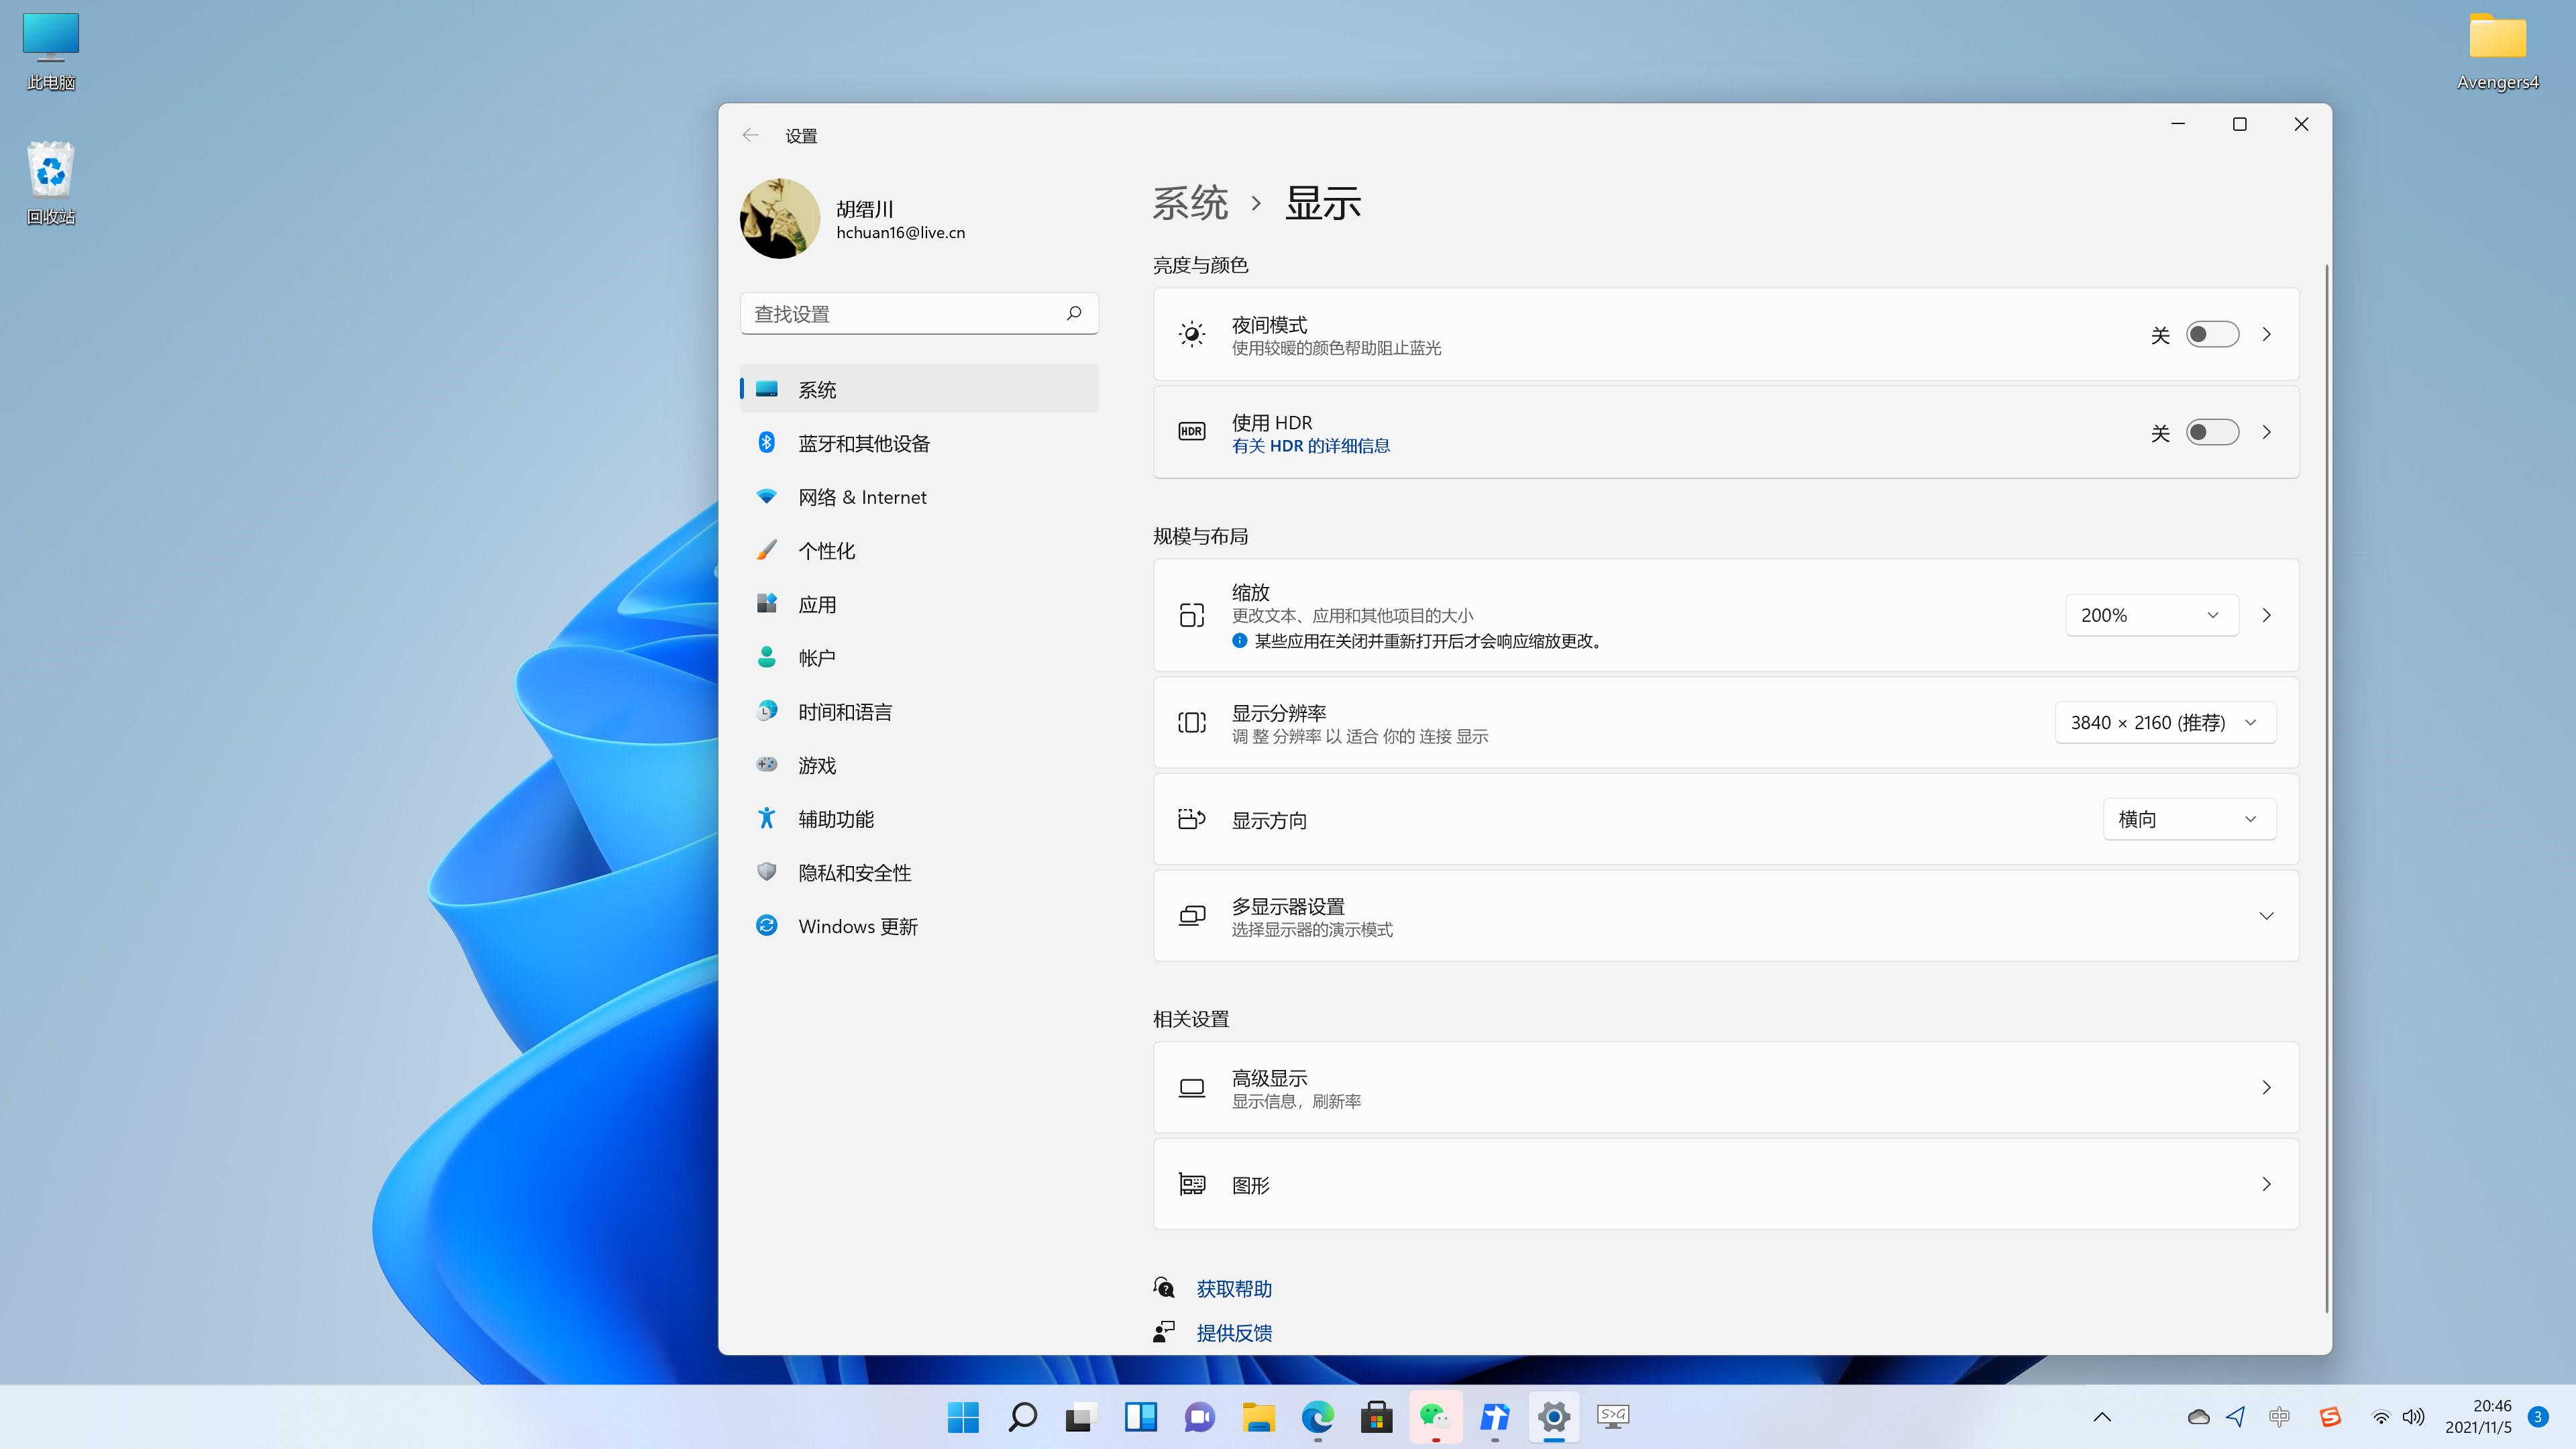Viewport: 2576px width, 1449px height.
Task: Open WeChat from the taskbar
Action: point(1435,1416)
